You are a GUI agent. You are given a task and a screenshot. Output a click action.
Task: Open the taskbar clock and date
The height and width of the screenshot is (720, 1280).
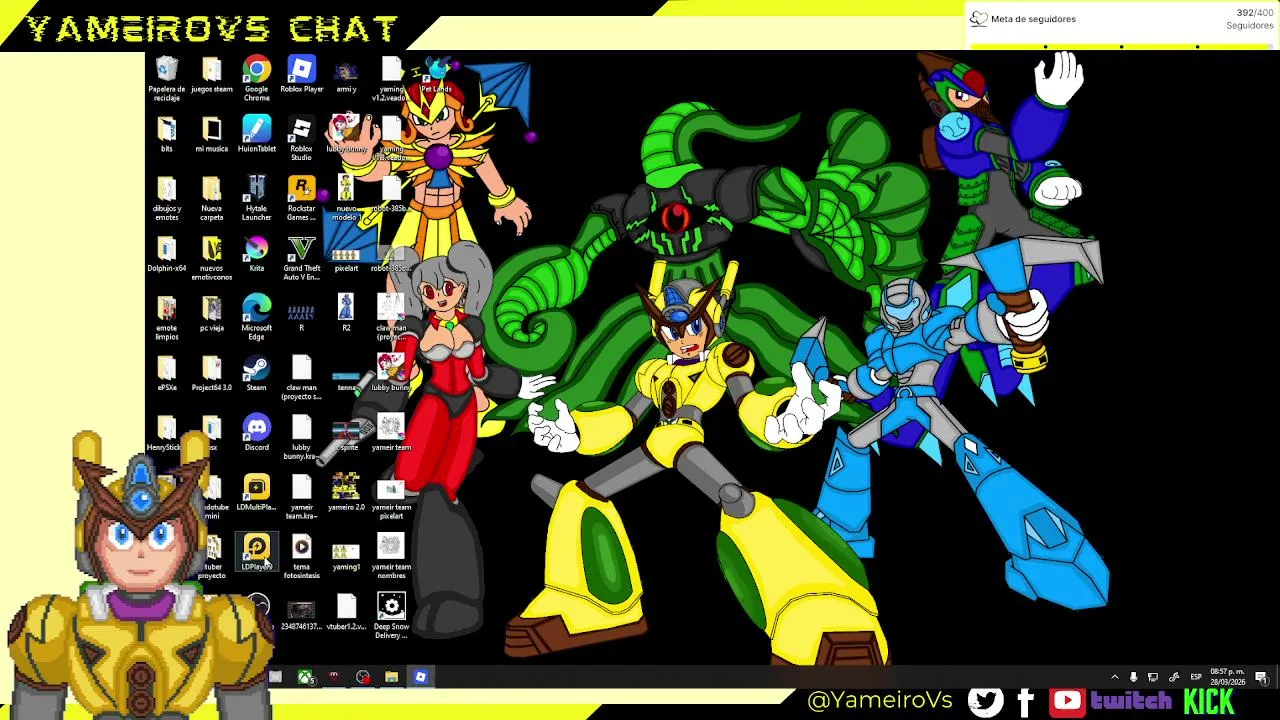(1228, 677)
